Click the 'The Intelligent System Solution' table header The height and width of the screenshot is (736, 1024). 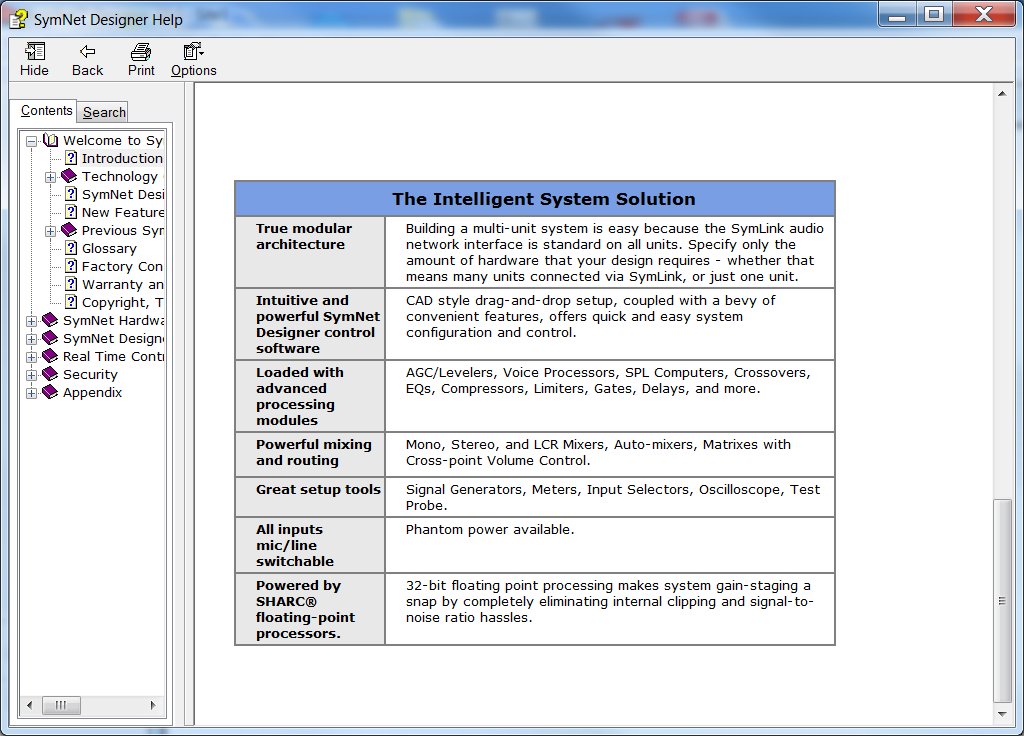535,199
